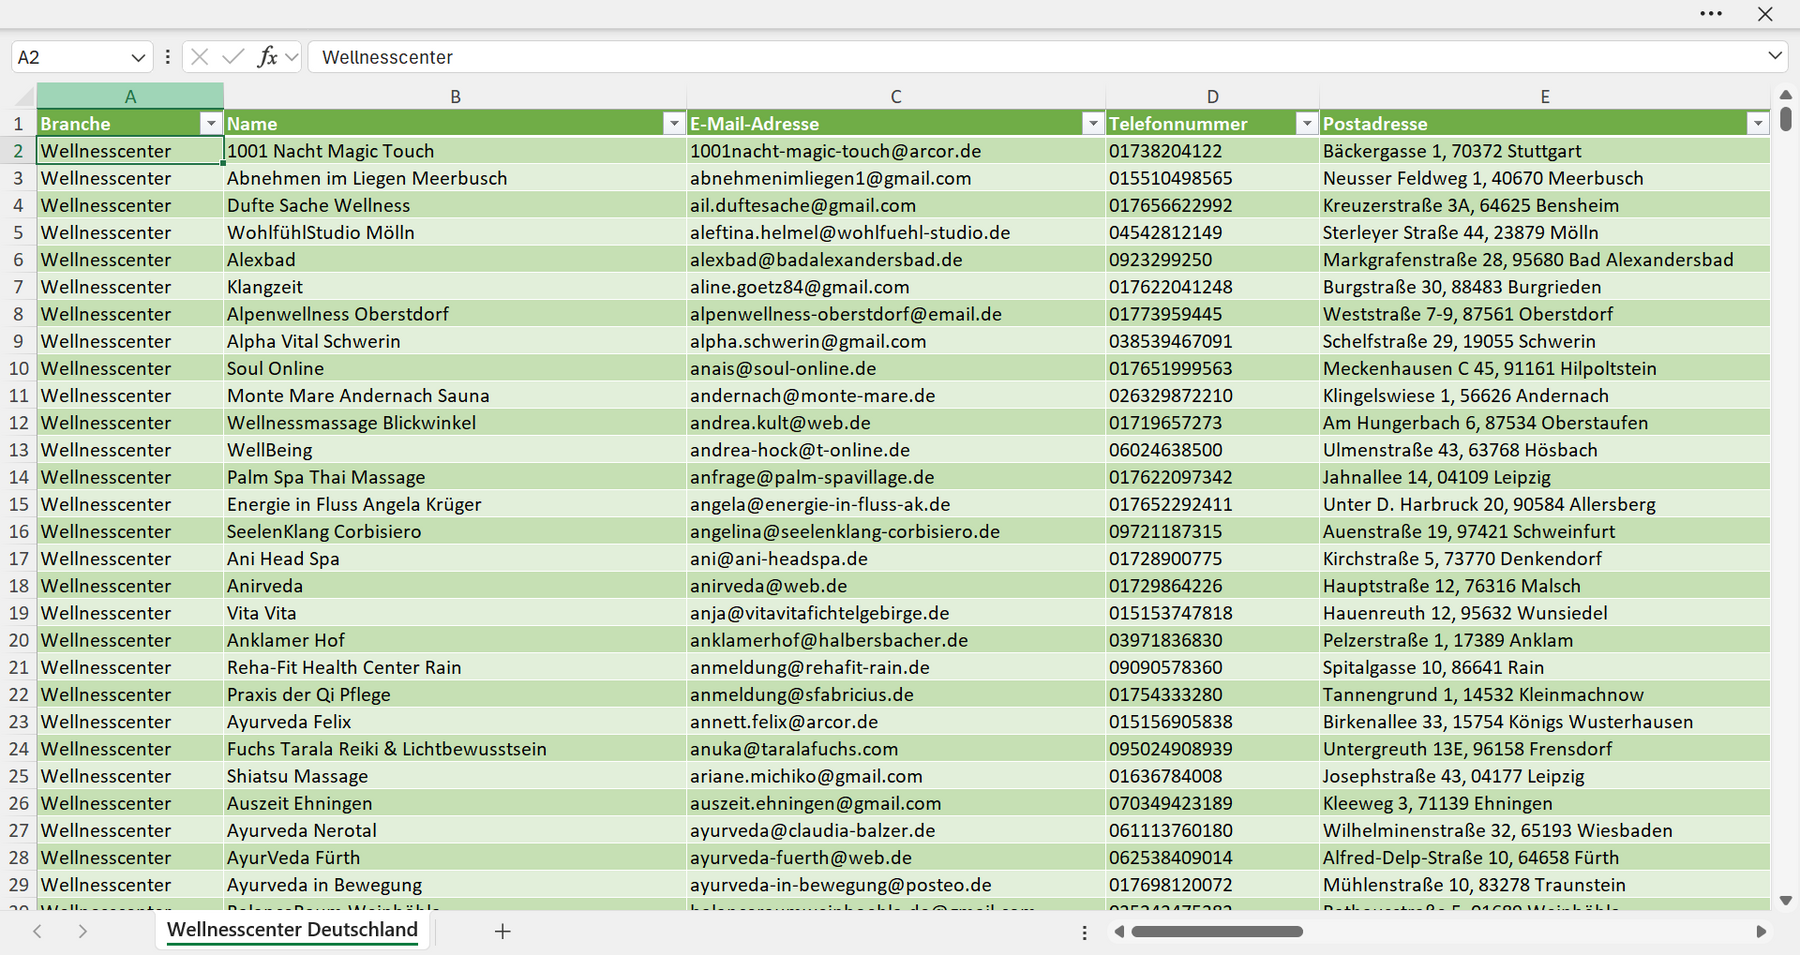Select Fuchs Tarala Reiki & Lichtbewusstsein cell
This screenshot has width=1800, height=955.
coord(455,748)
